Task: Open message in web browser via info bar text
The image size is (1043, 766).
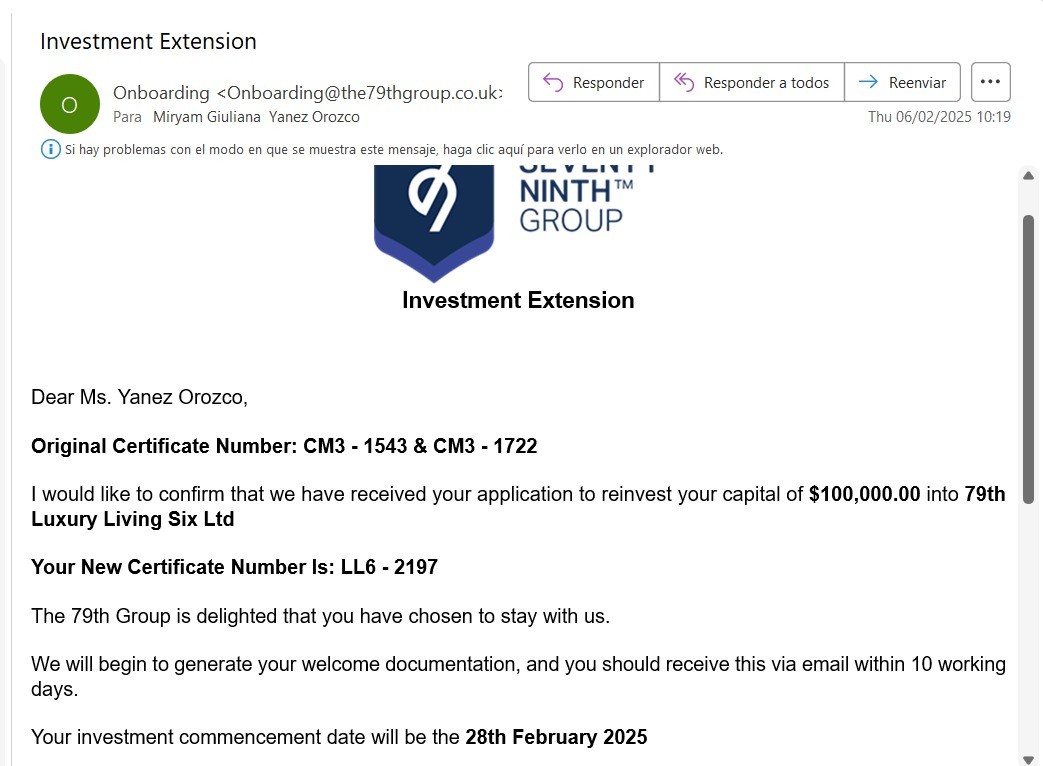Action: 394,150
